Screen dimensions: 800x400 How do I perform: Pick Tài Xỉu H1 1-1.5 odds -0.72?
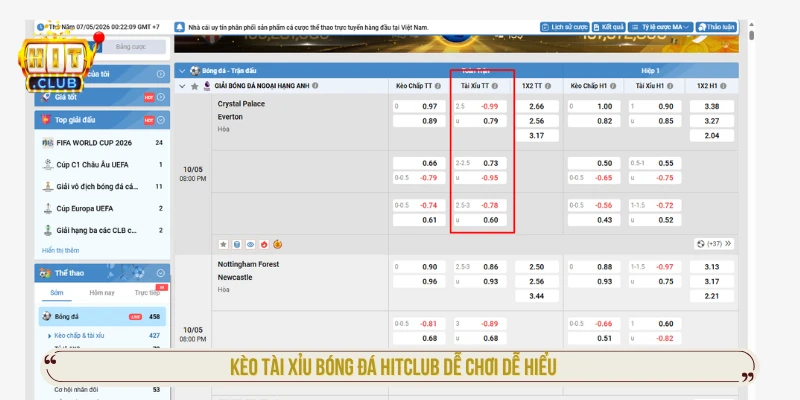coord(655,205)
